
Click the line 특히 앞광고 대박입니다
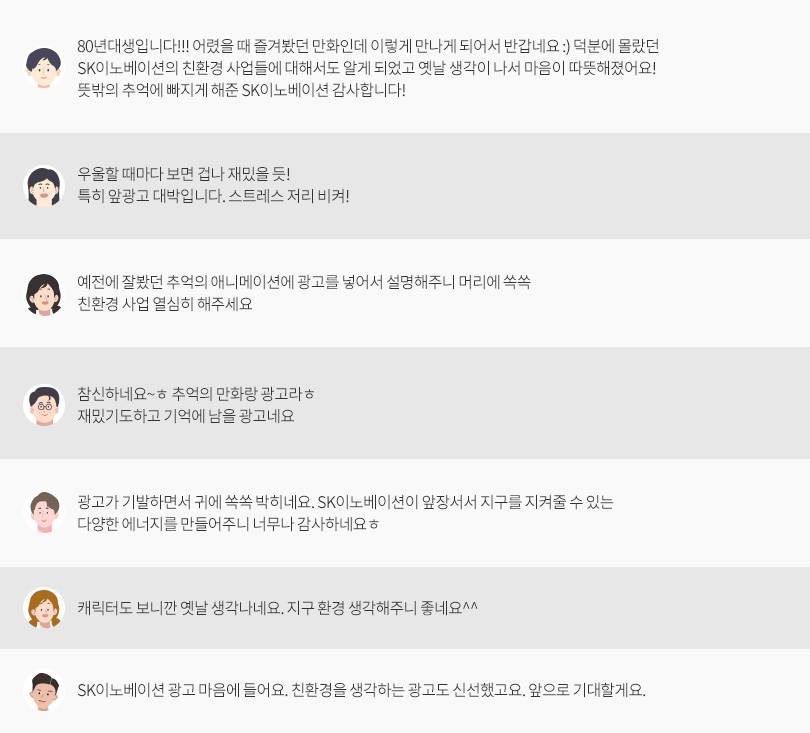tap(213, 196)
